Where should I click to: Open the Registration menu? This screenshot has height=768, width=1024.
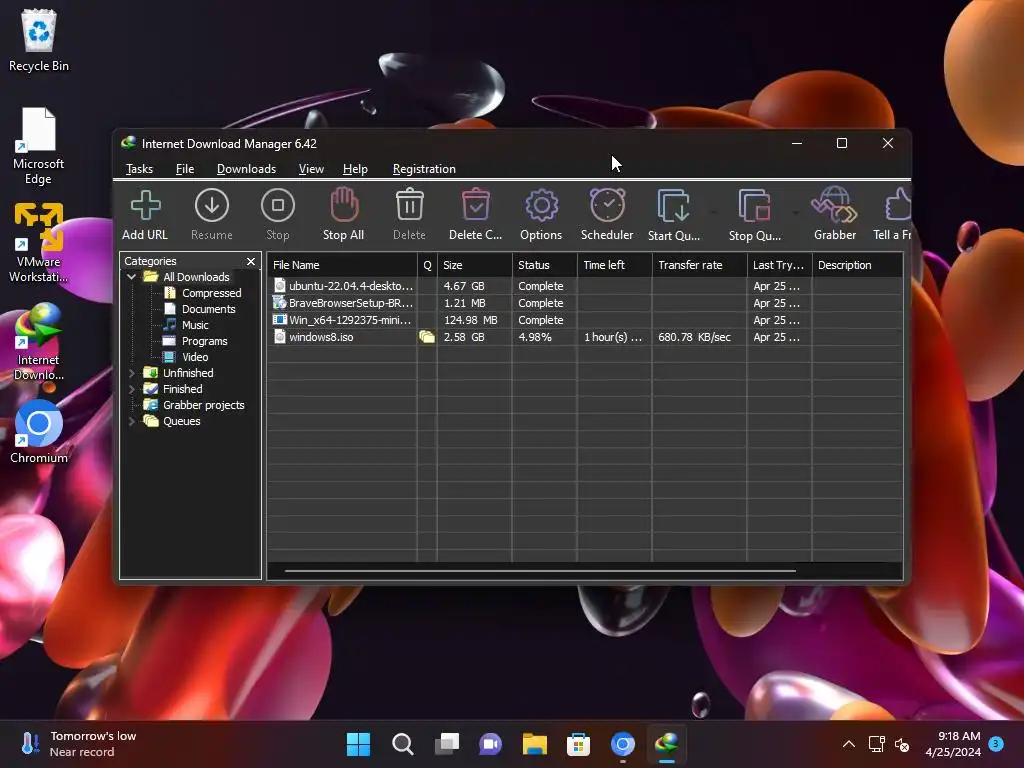(424, 169)
